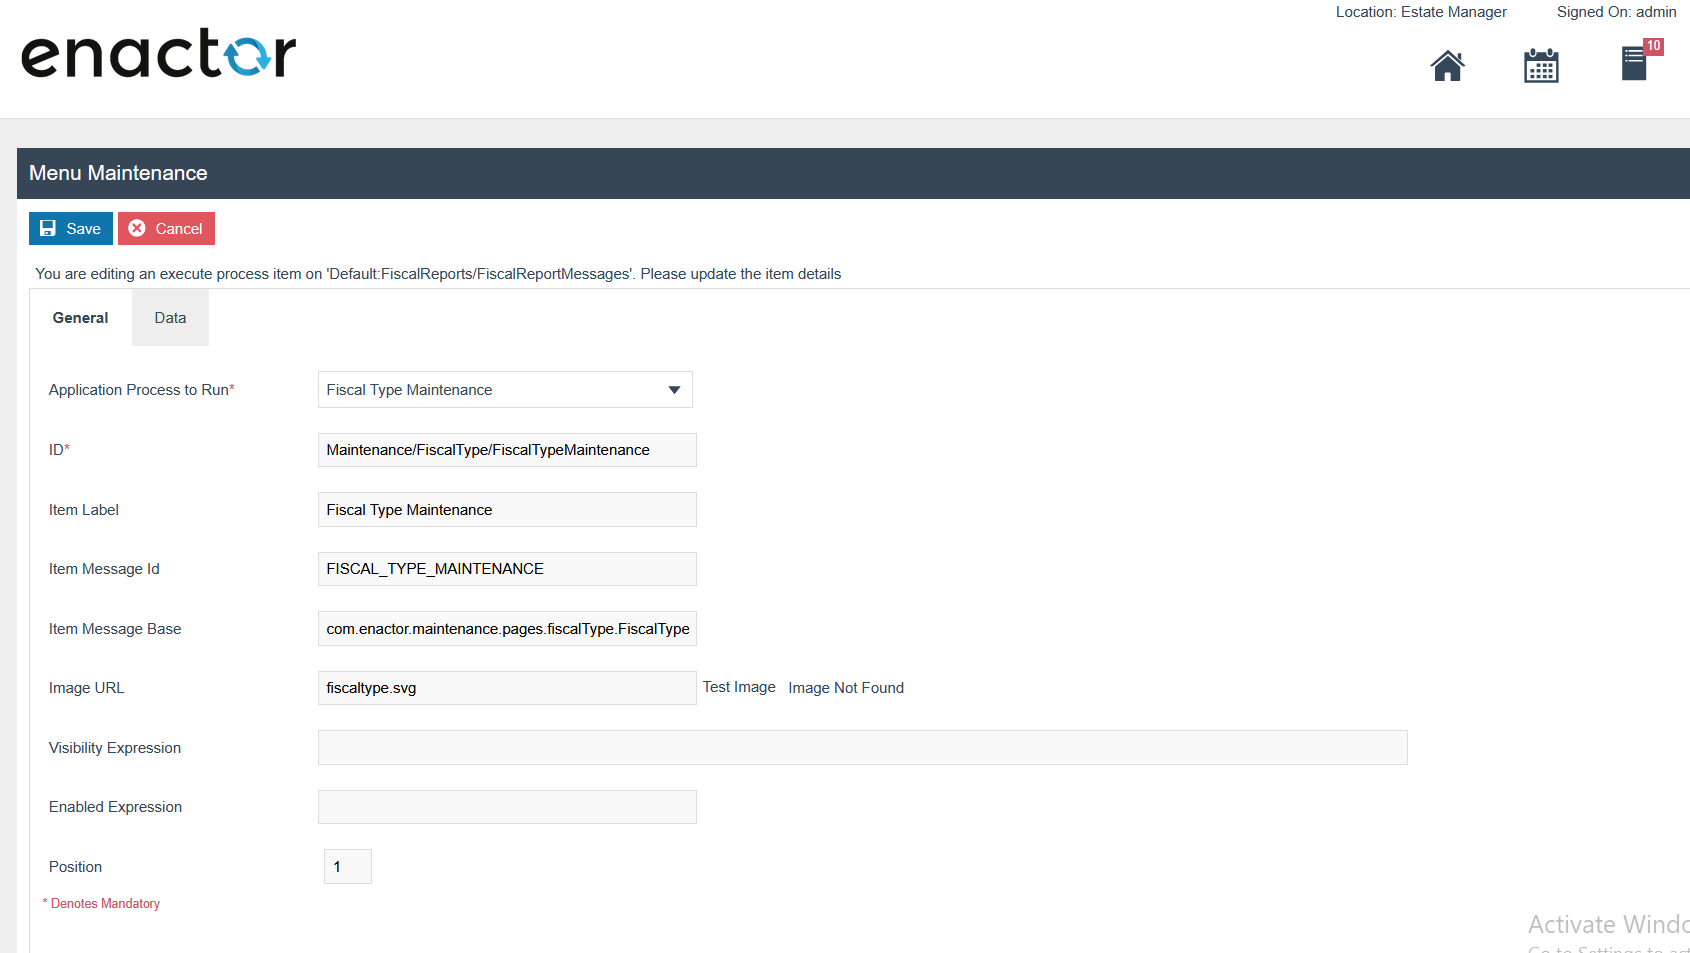Viewport: 1690px width, 953px height.
Task: Click the floppy disk icon on Save
Action: point(48,229)
